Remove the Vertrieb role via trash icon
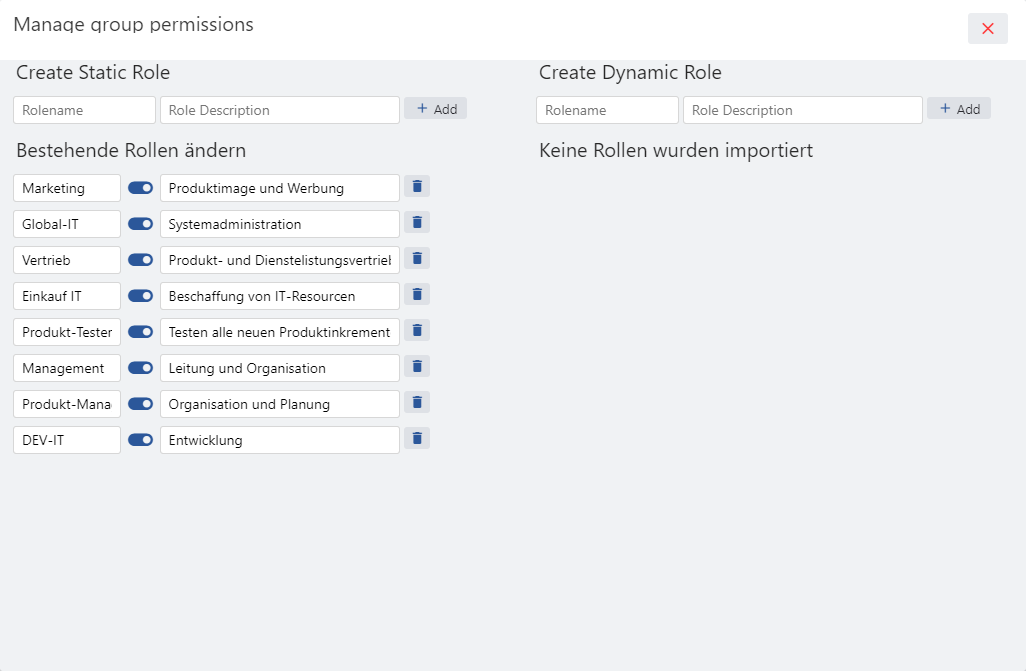Image resolution: width=1026 pixels, height=671 pixels. tap(417, 259)
